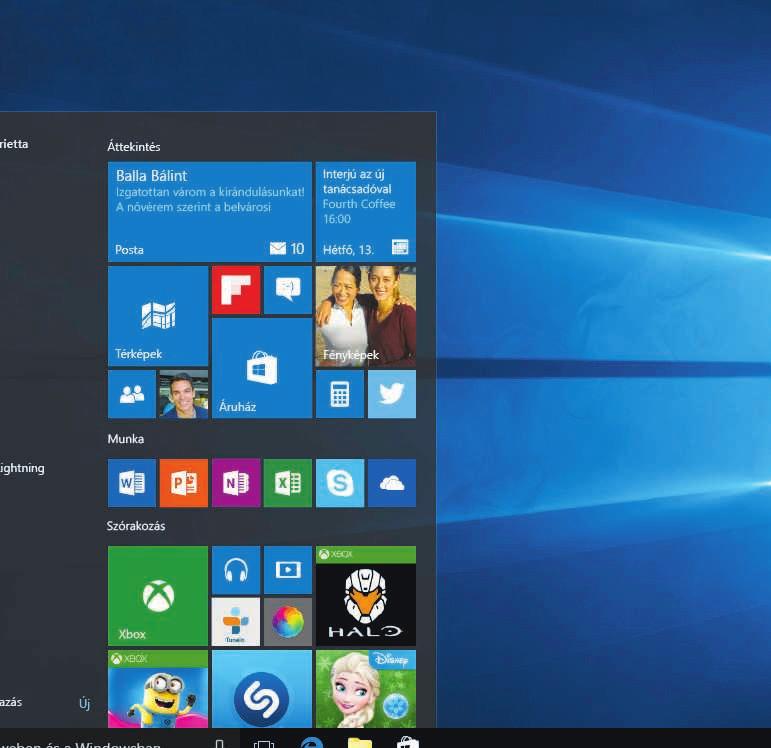This screenshot has width=771, height=748.
Task: Launch the red Flipboard tile
Action: click(x=236, y=290)
